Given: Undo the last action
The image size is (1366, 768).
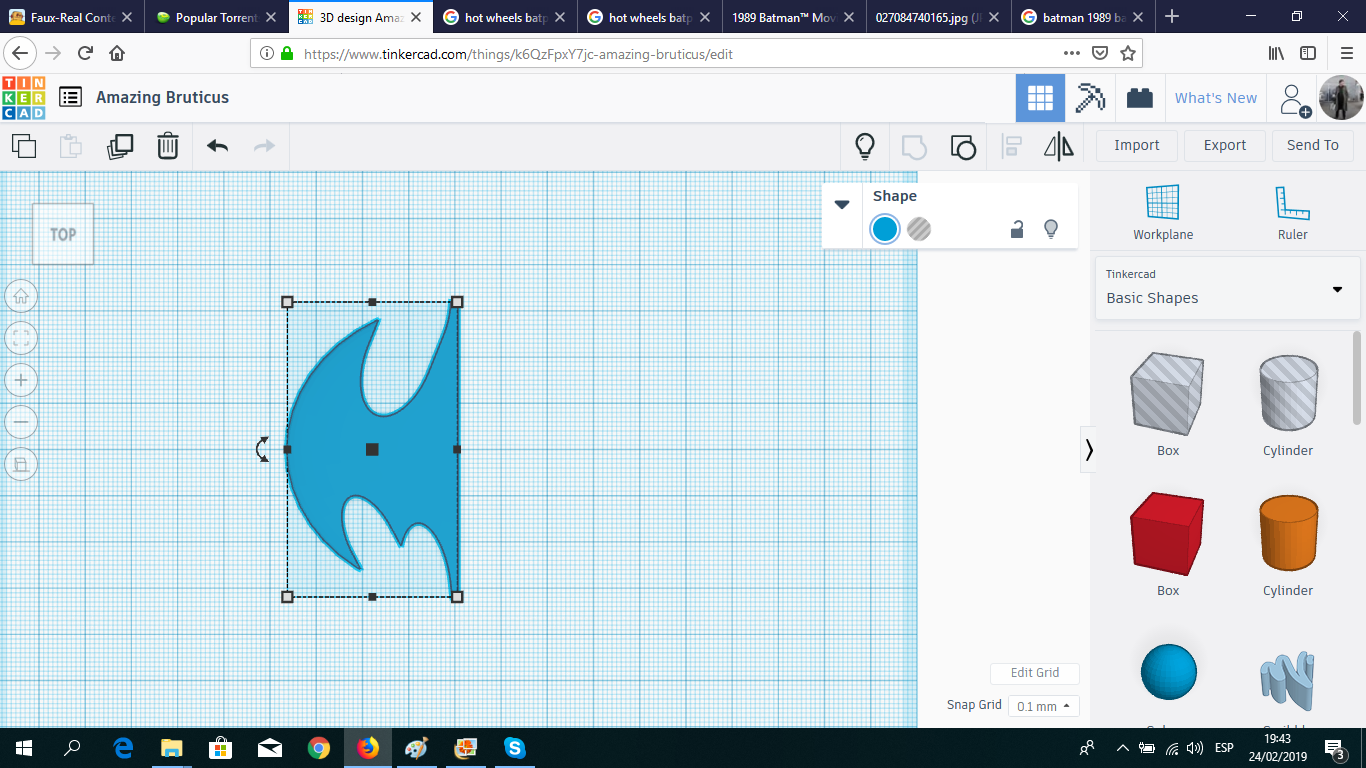Looking at the screenshot, I should point(217,146).
